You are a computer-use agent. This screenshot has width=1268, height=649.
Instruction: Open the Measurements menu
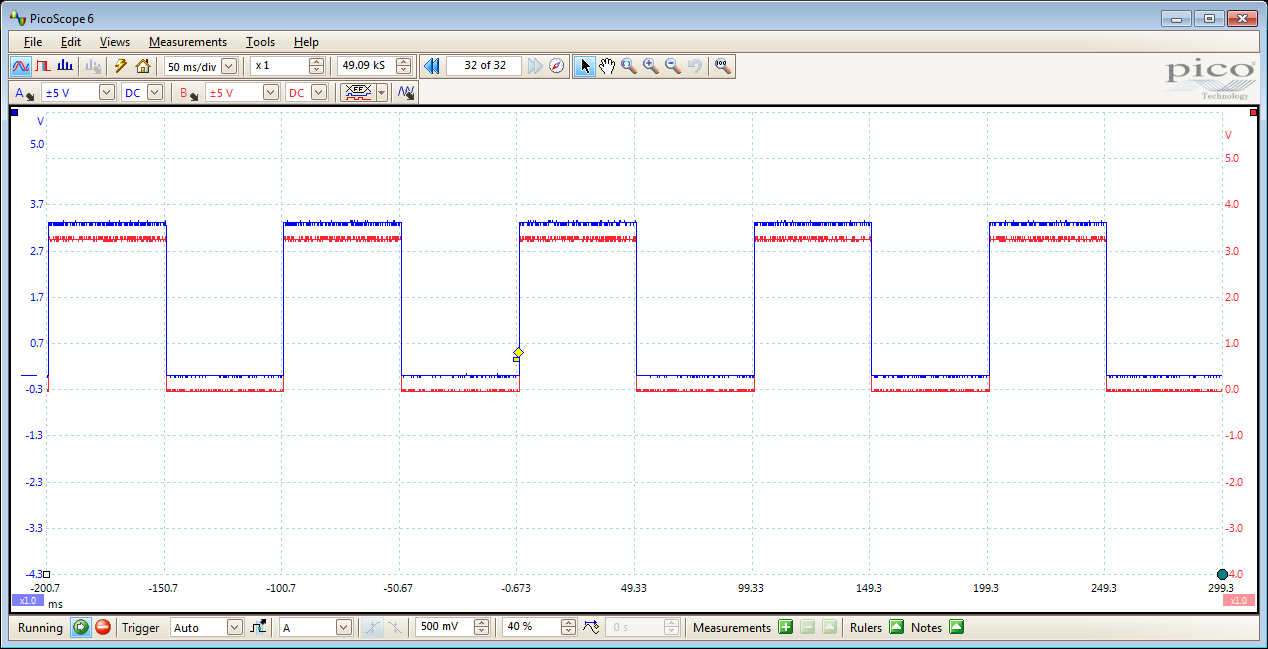188,42
